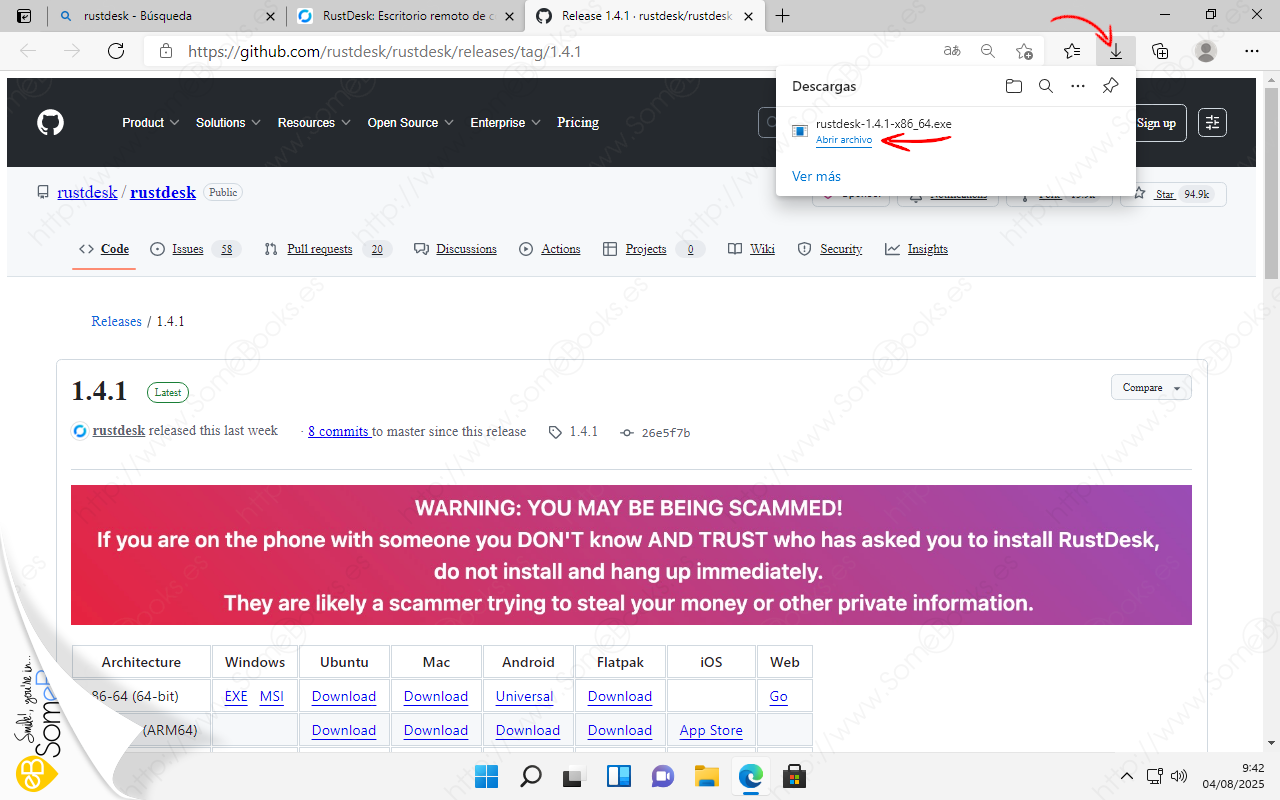Search downloads with the magnifier icon
1280x800 pixels.
pyautogui.click(x=1046, y=86)
